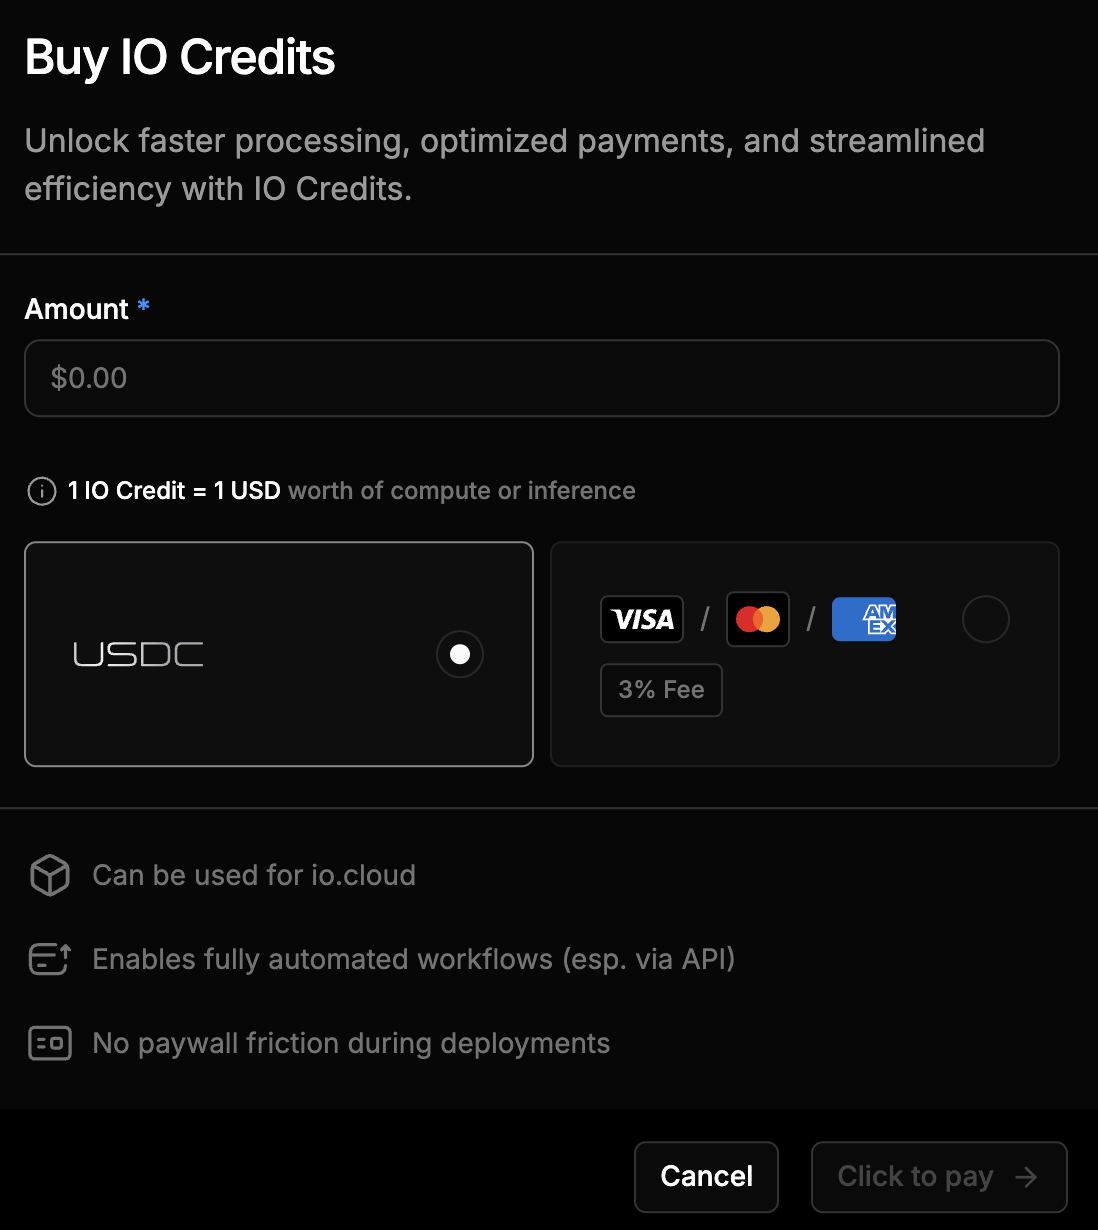Click the Mastercard icon
Viewport: 1098px width, 1230px height.
757,619
